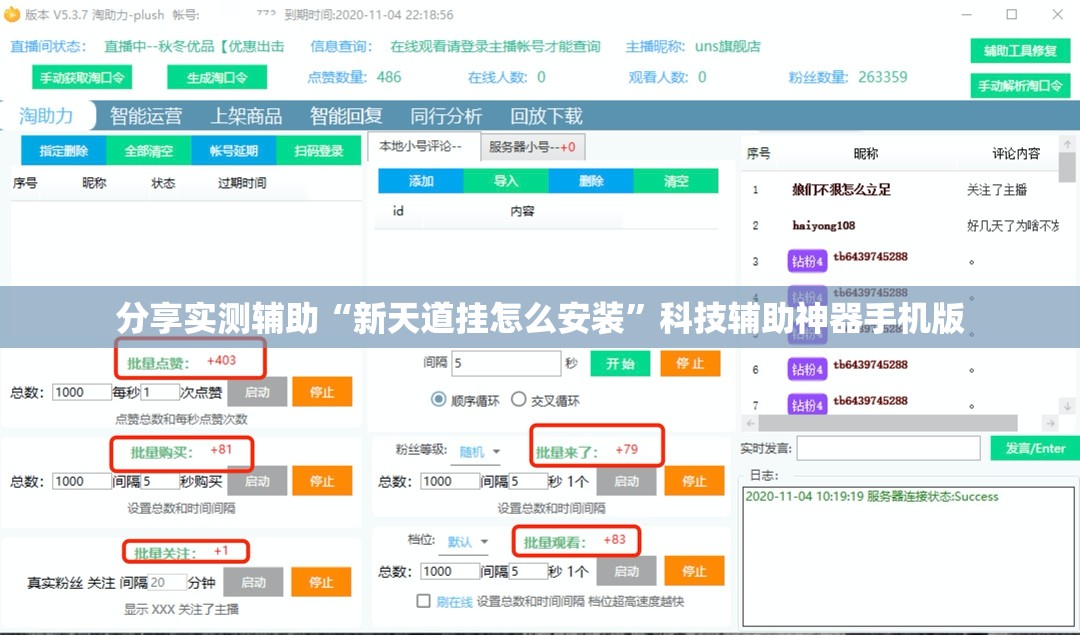This screenshot has height=635, width=1080.
Task: Click the 评论内容 column header
Action: pyautogui.click(x=1015, y=154)
